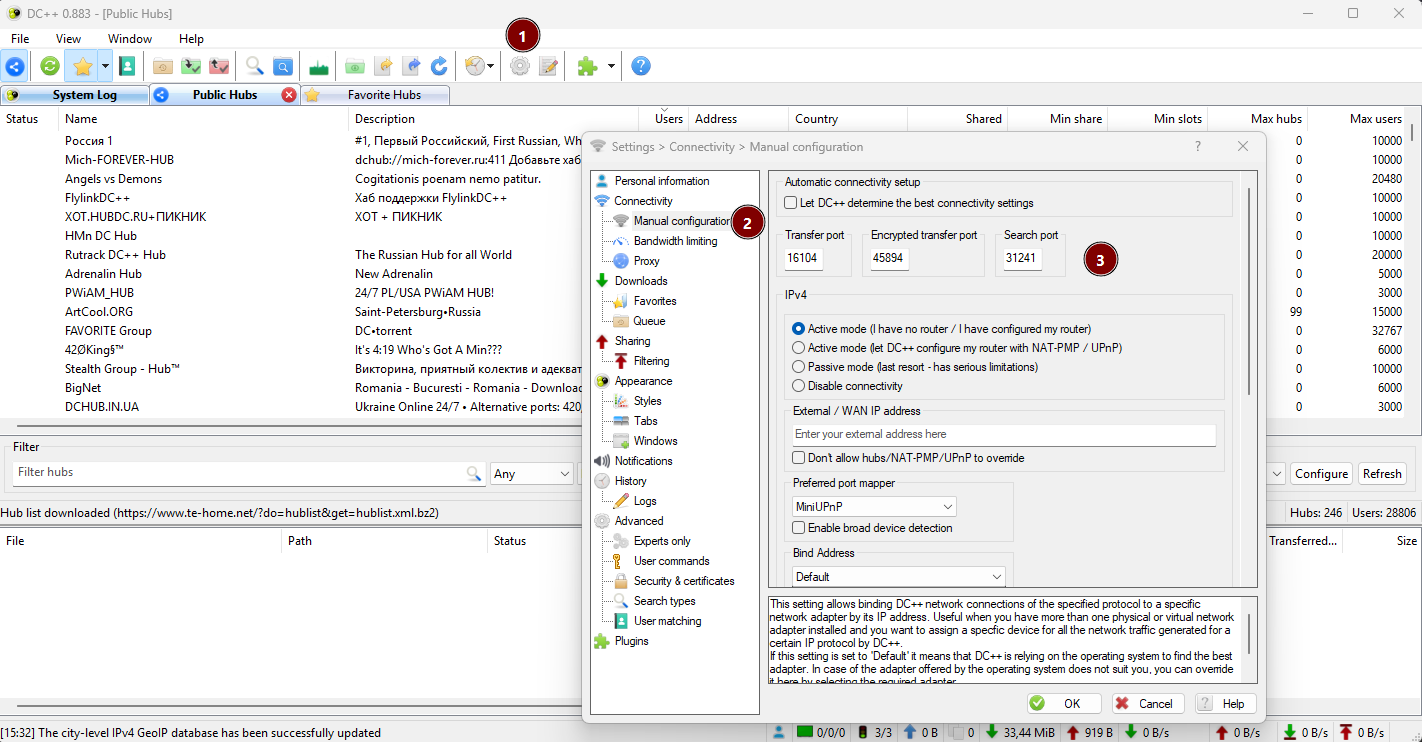The image size is (1422, 742).
Task: Click the blue circular Refresh file list icon
Action: pyautogui.click(x=439, y=66)
